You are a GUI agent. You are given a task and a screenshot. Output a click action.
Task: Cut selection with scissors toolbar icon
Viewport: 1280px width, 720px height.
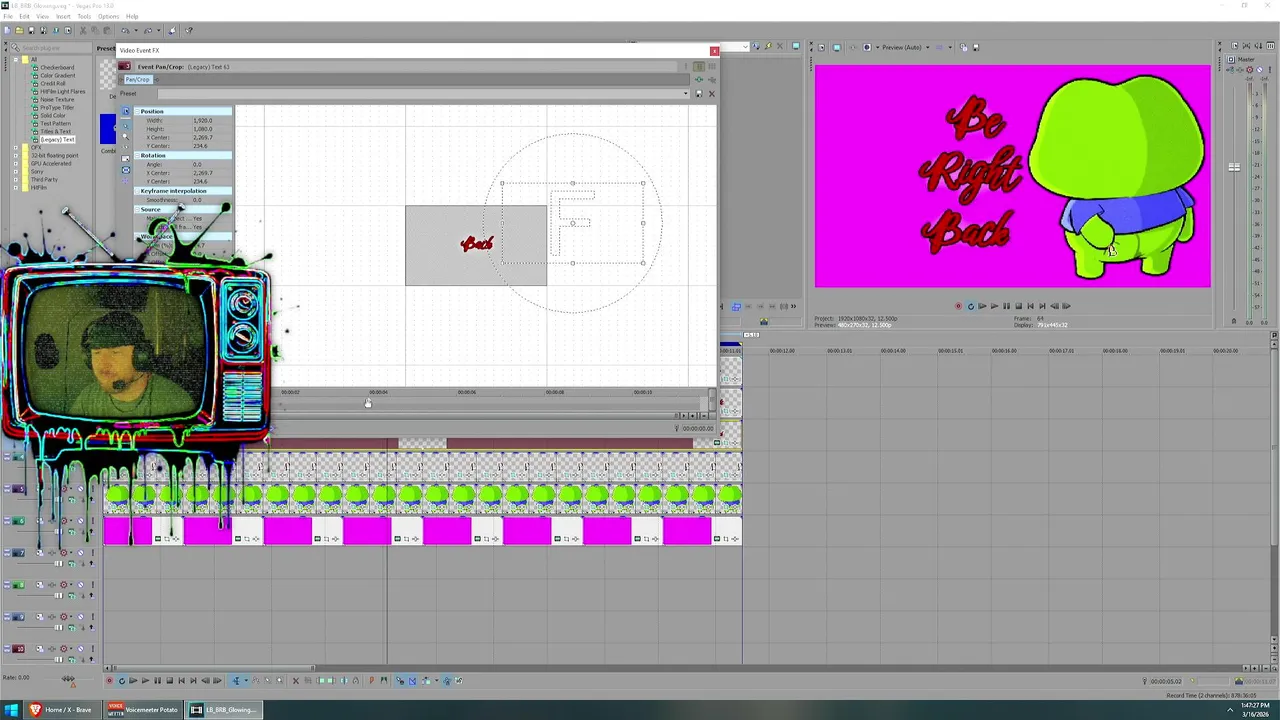[83, 30]
